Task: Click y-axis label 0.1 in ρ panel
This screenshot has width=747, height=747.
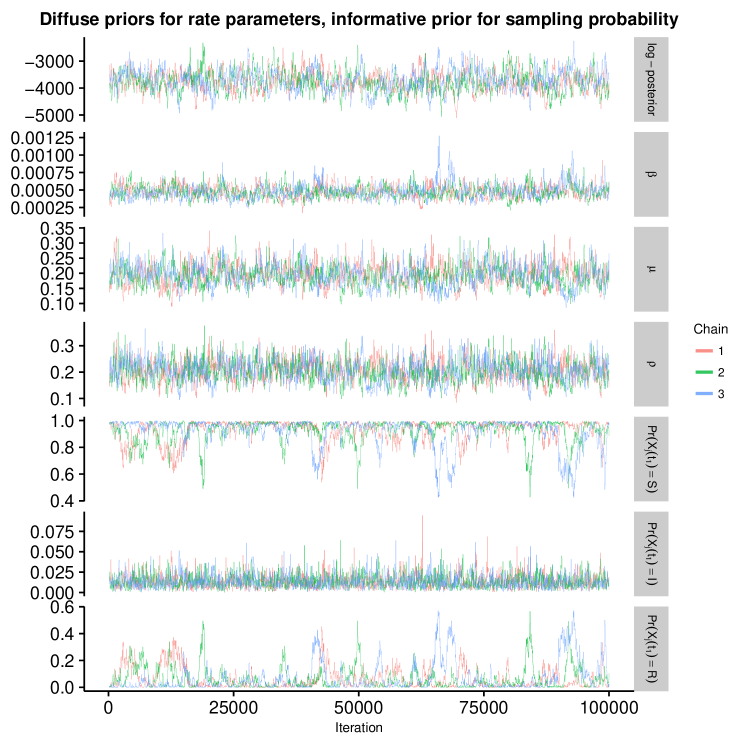Action: (x=62, y=399)
